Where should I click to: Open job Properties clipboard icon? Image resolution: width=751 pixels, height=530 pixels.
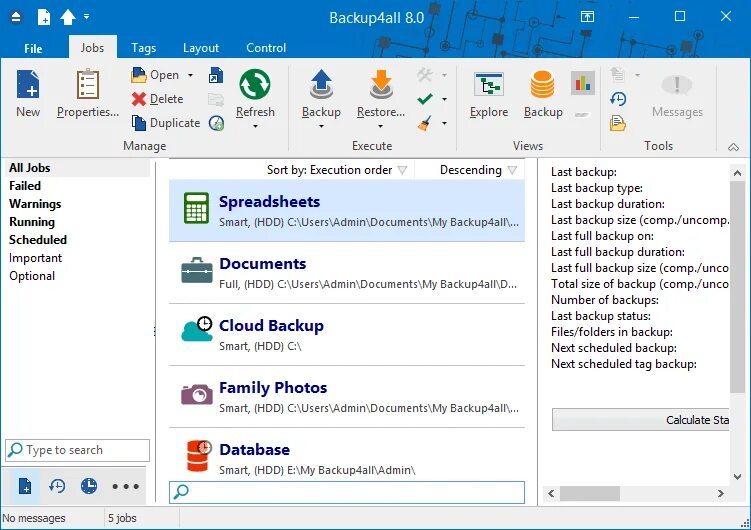[88, 85]
